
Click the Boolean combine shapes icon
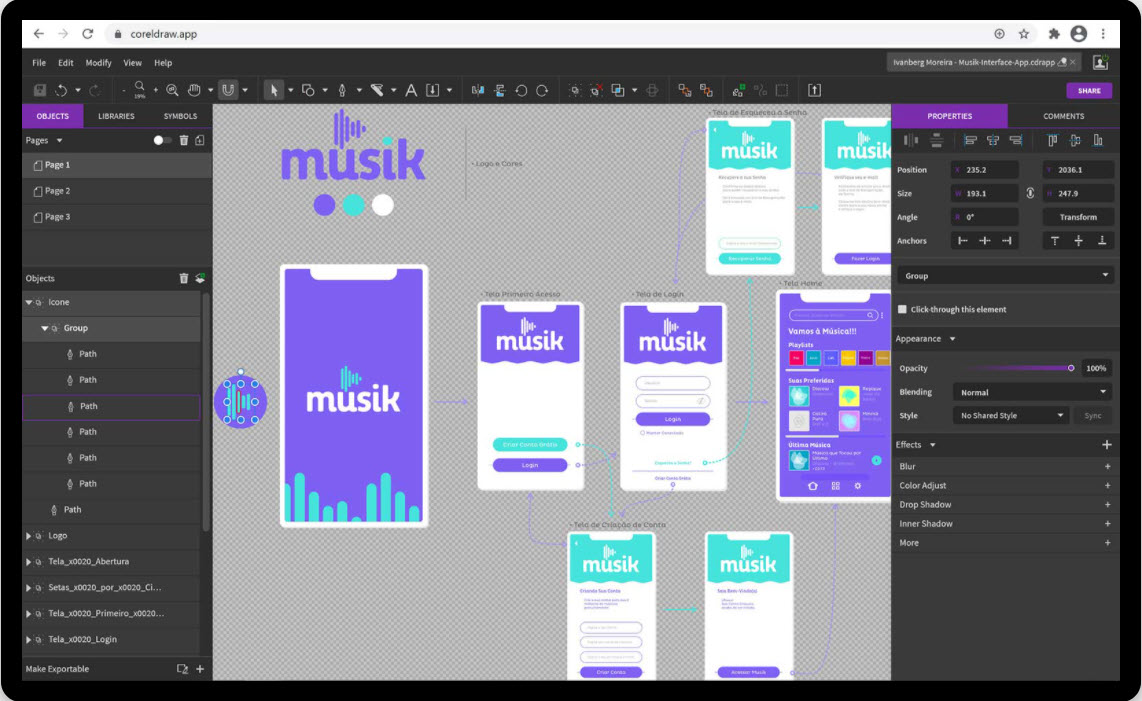pos(618,90)
